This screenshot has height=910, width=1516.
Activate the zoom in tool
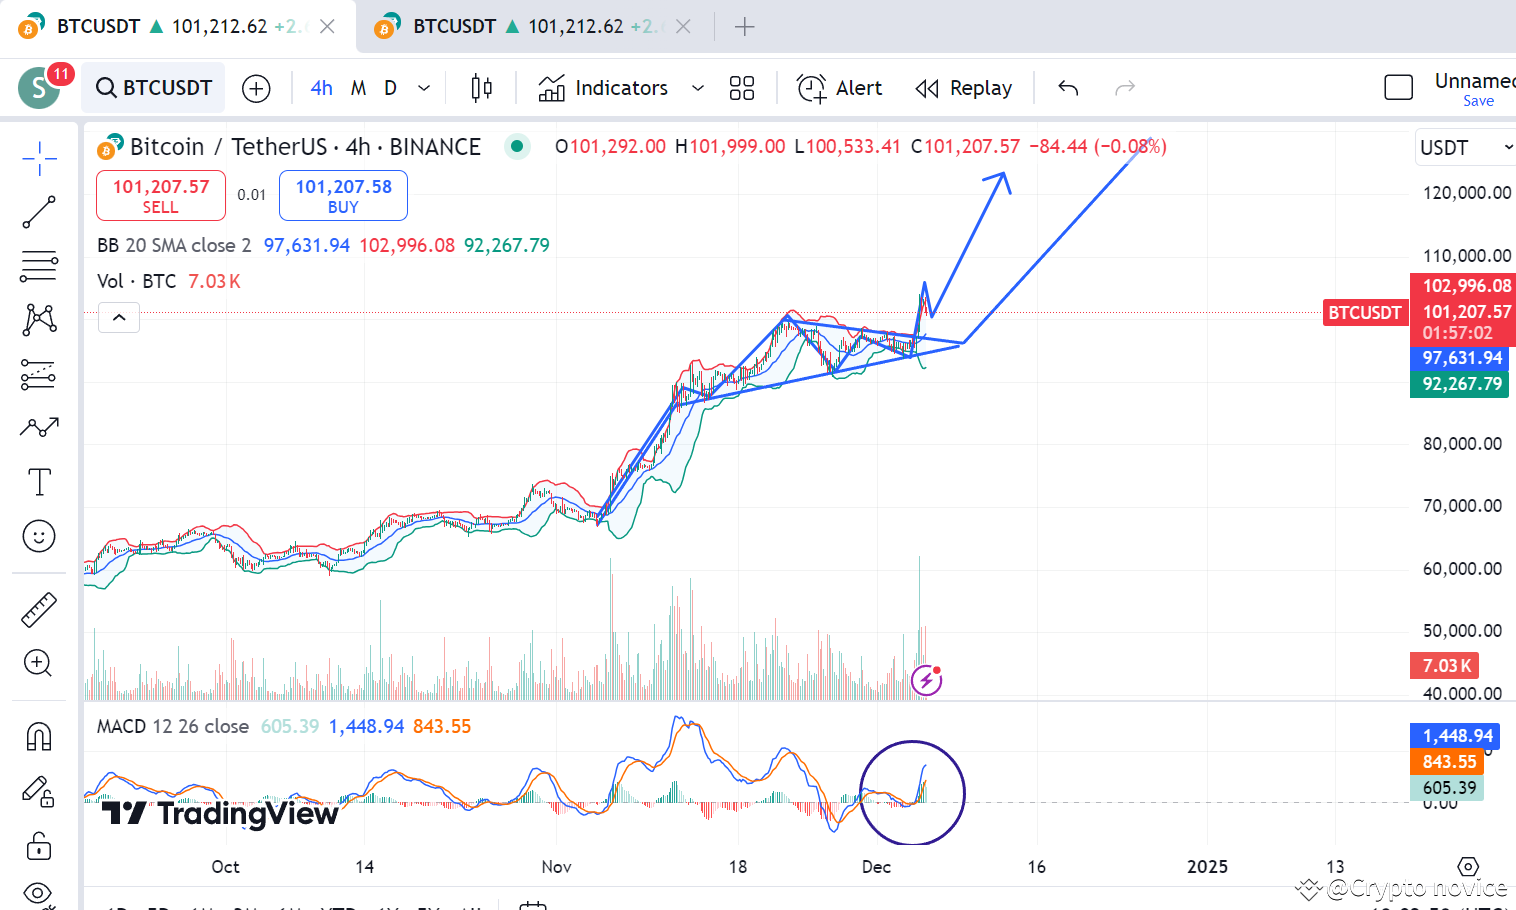coord(39,663)
